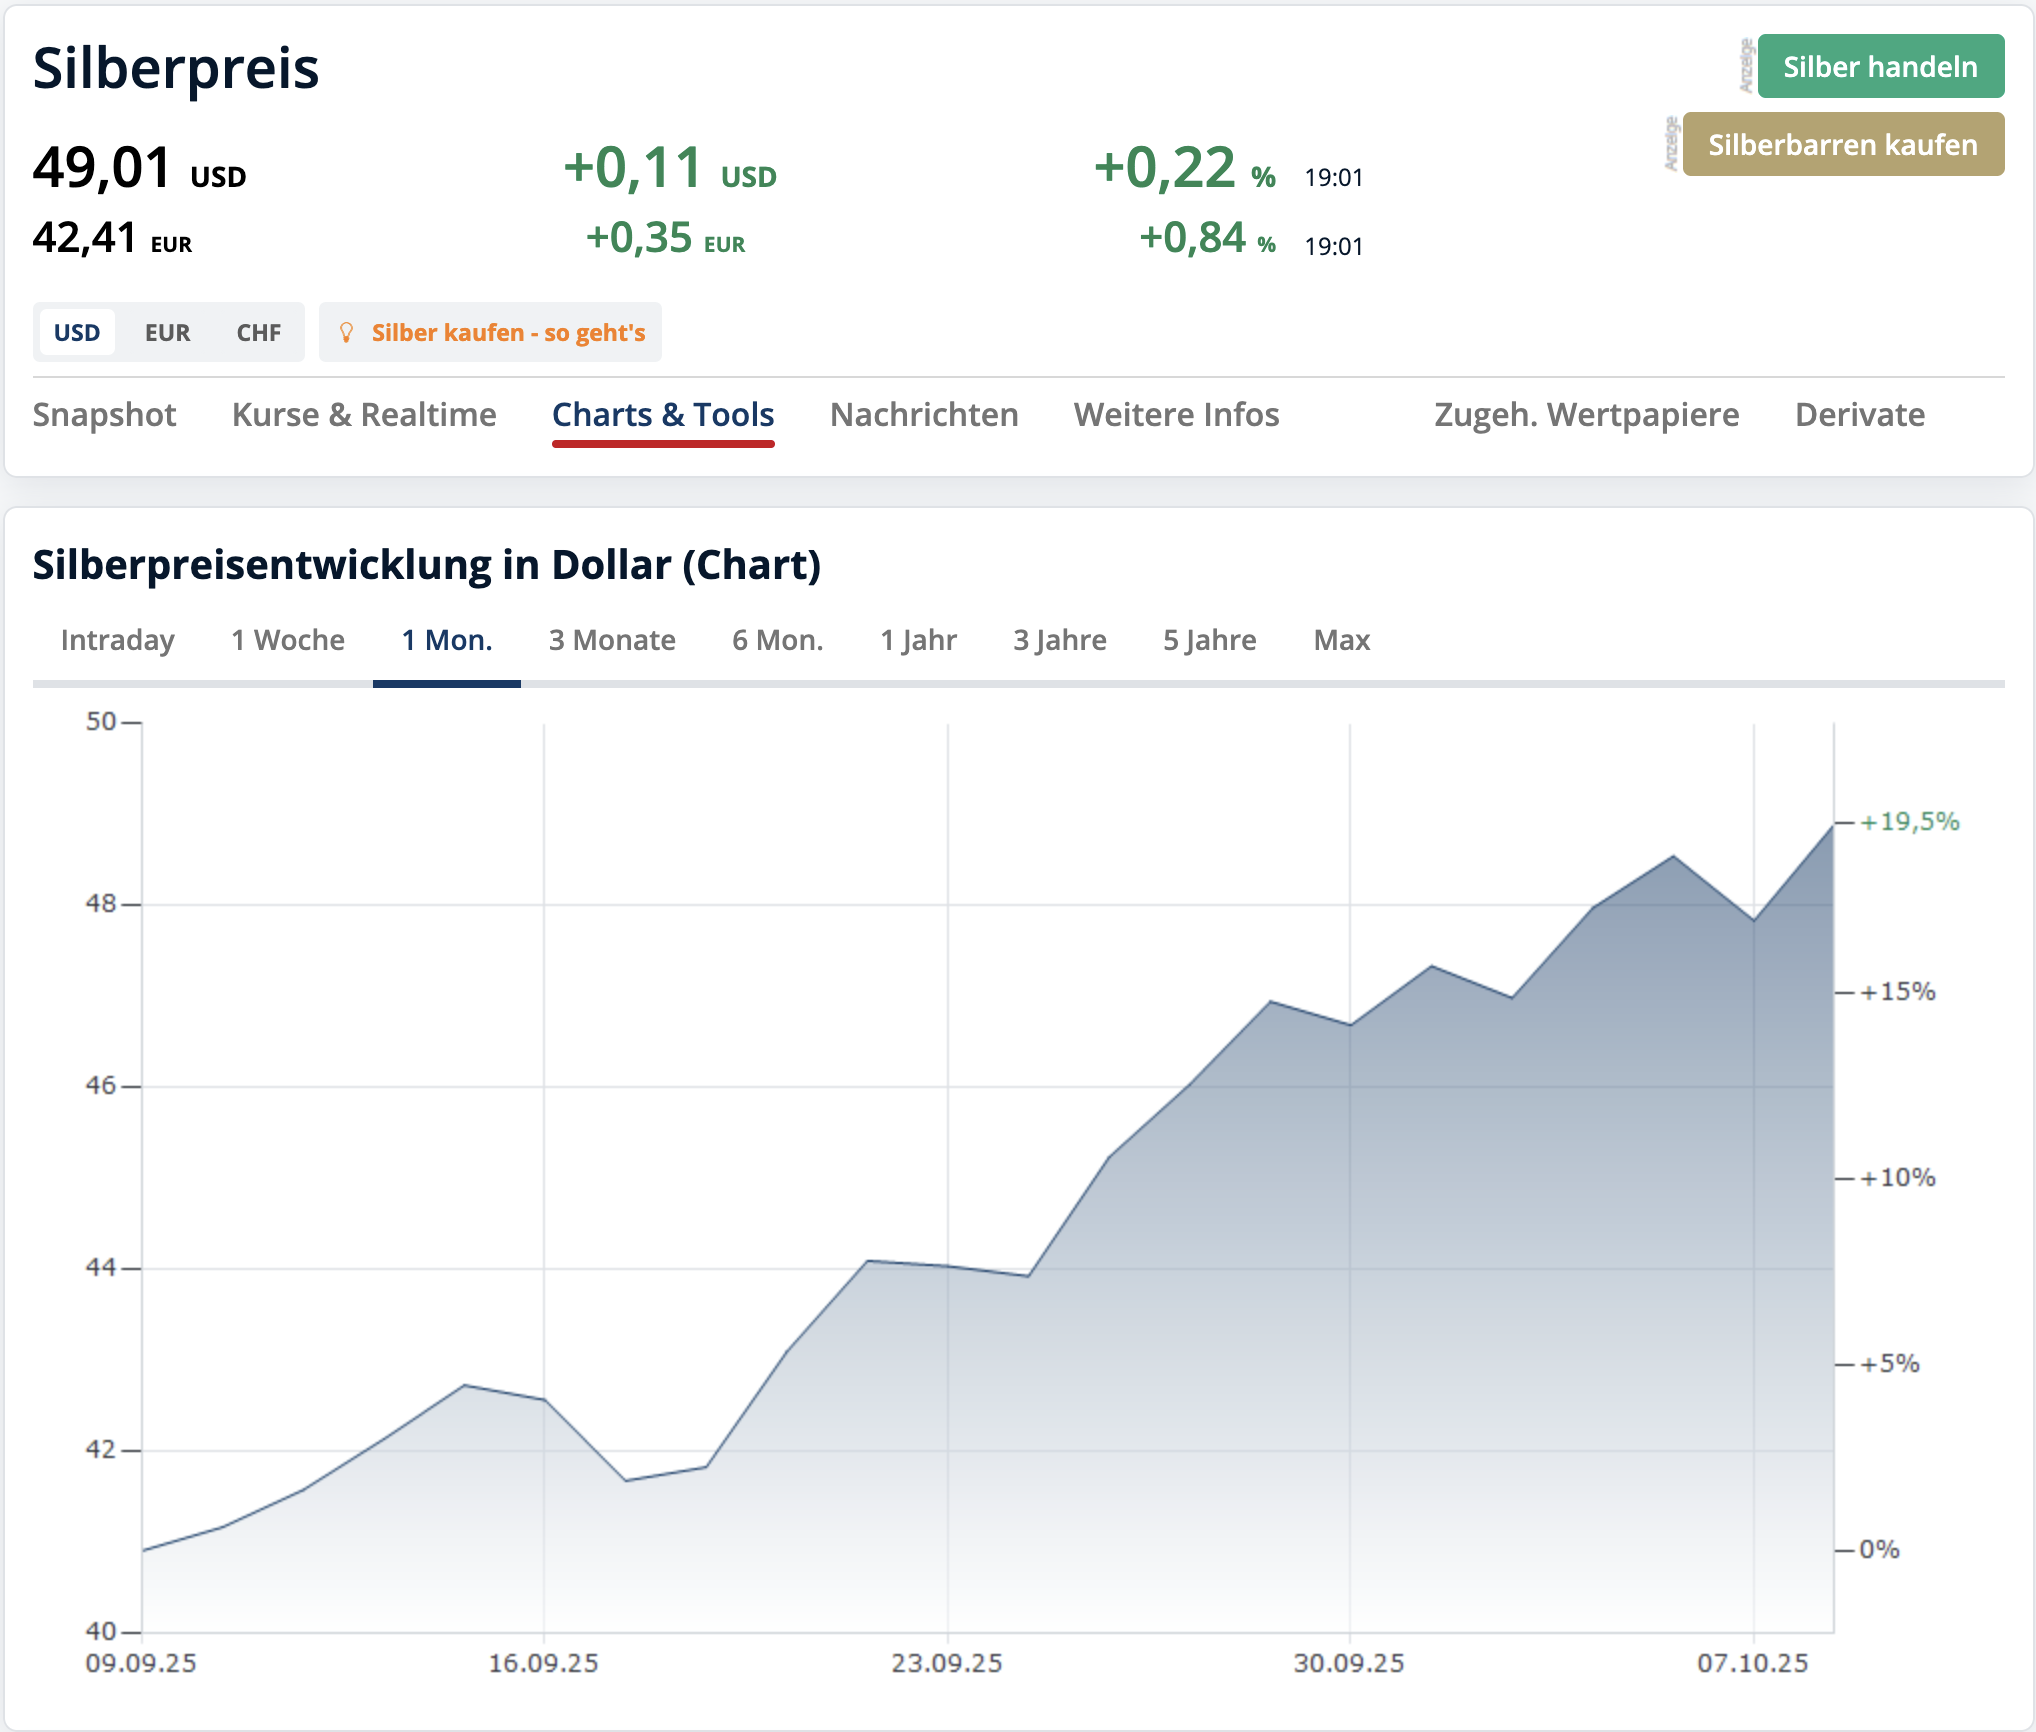Click the lightbulb icon beside Silber kaufen
This screenshot has height=1732, width=2036.
click(x=346, y=333)
